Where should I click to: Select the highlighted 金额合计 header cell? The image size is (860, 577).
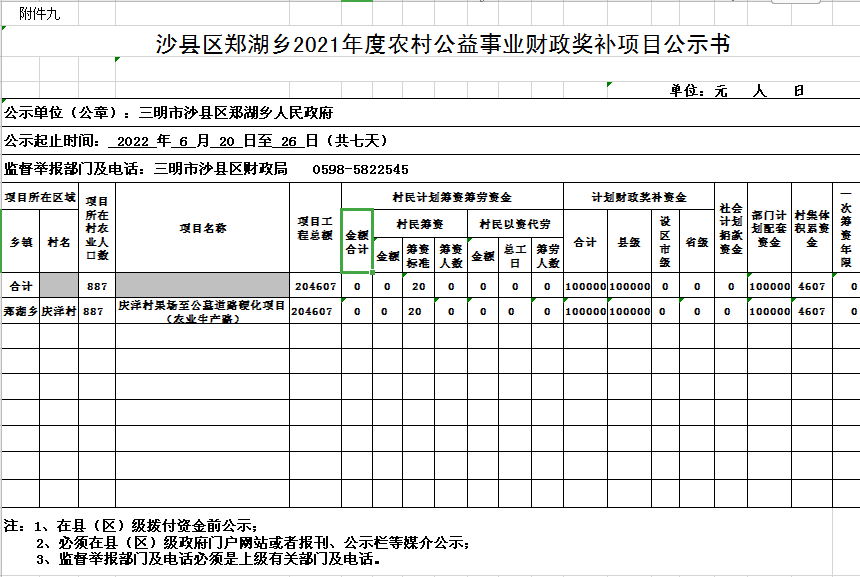[x=357, y=241]
